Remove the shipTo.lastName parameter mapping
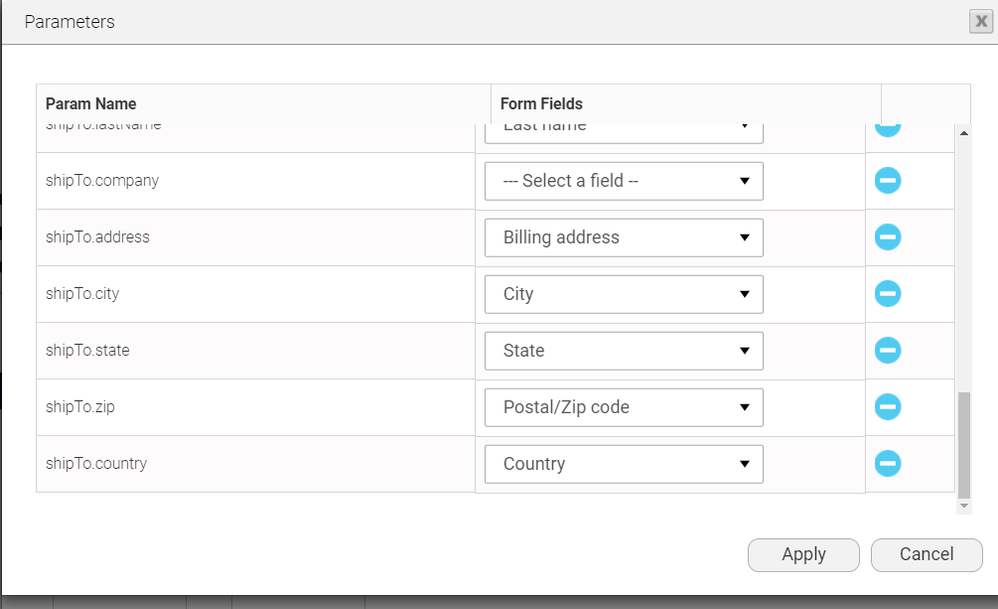 tap(888, 124)
